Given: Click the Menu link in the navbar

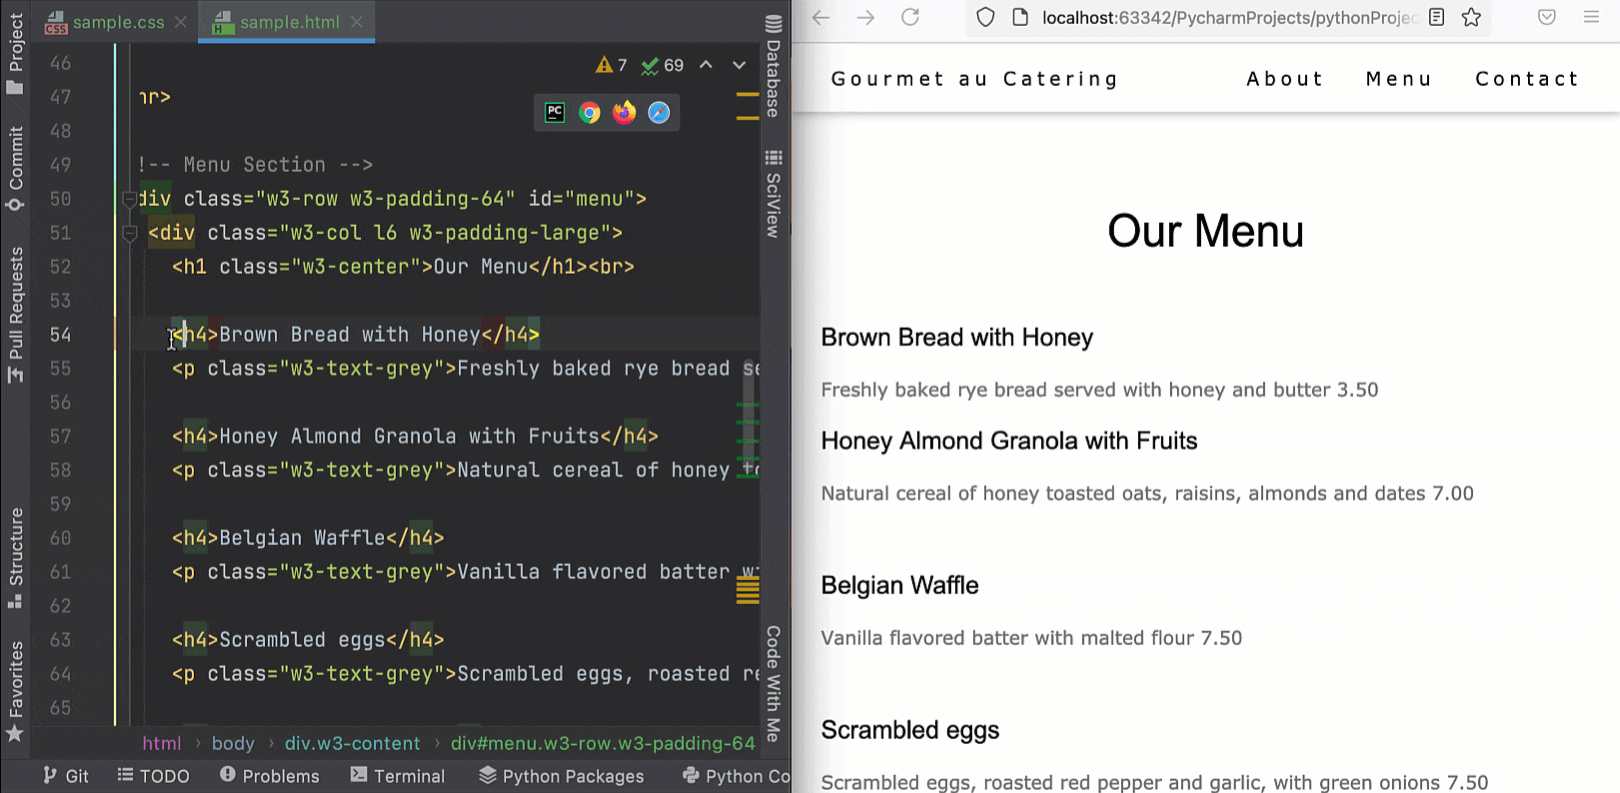Looking at the screenshot, I should [x=1399, y=79].
